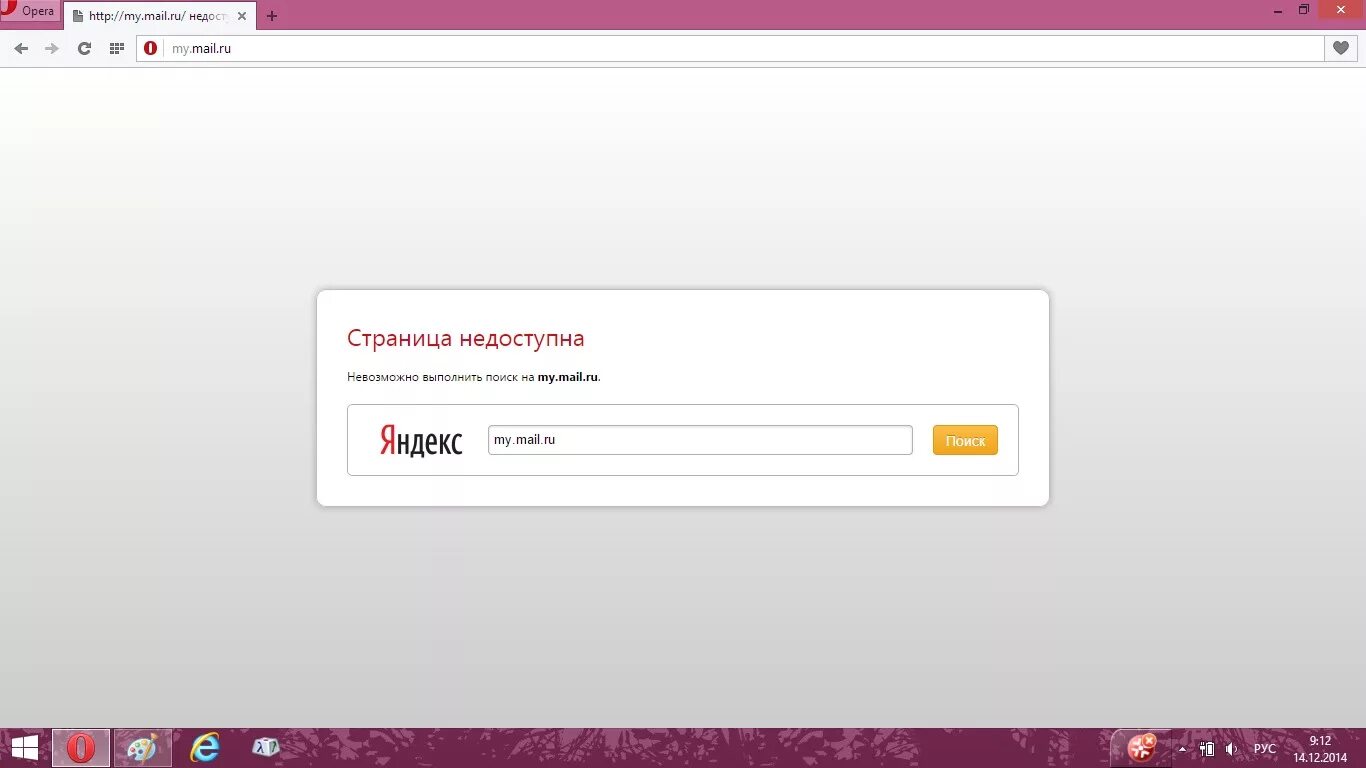Switch input language РУС indicator

[x=1265, y=749]
